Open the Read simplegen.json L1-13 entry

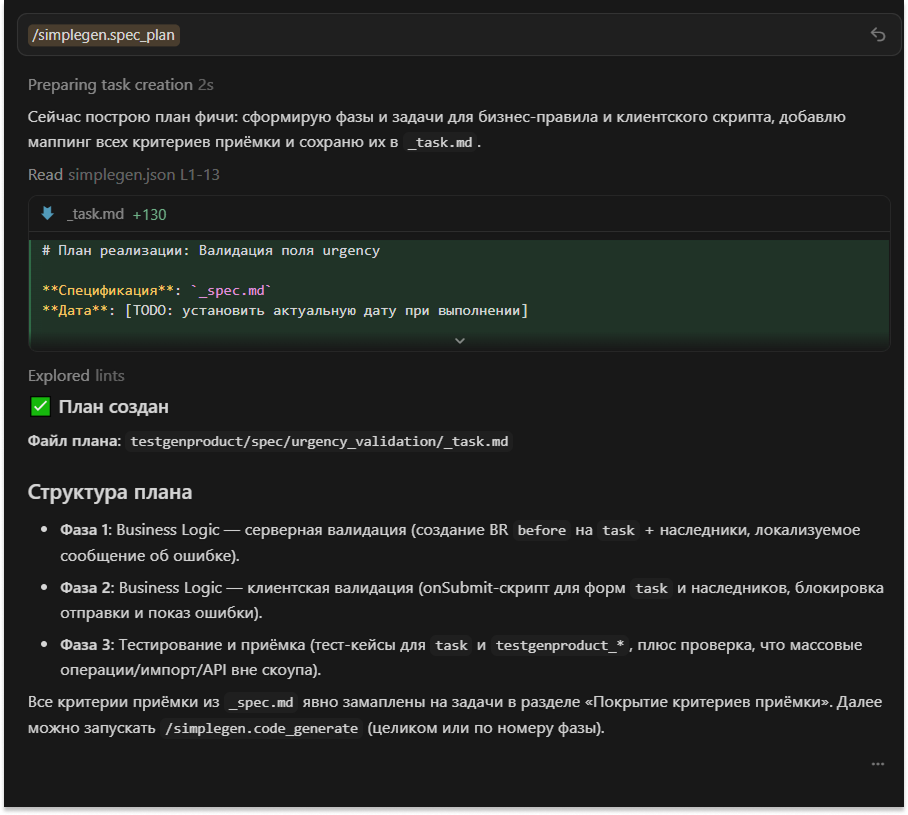pos(123,175)
